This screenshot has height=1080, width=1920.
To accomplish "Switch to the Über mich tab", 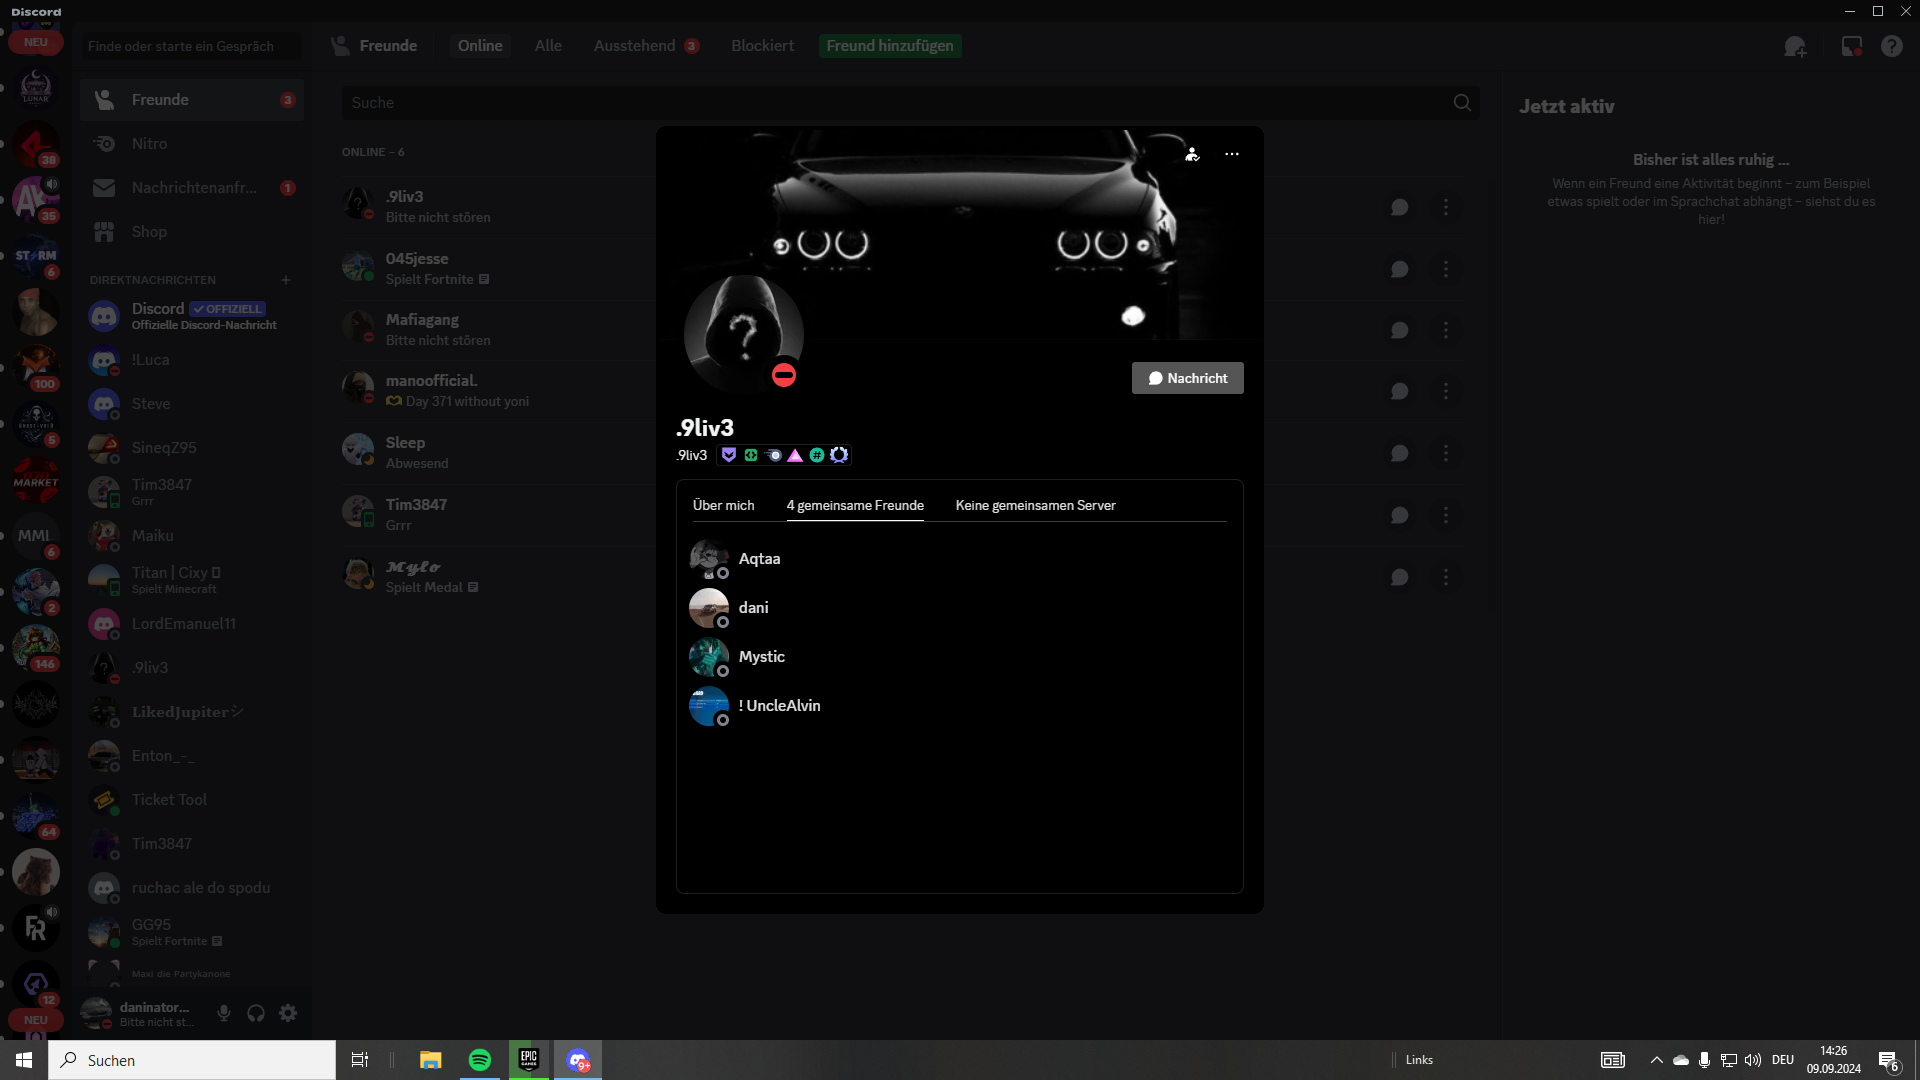I will 723,505.
